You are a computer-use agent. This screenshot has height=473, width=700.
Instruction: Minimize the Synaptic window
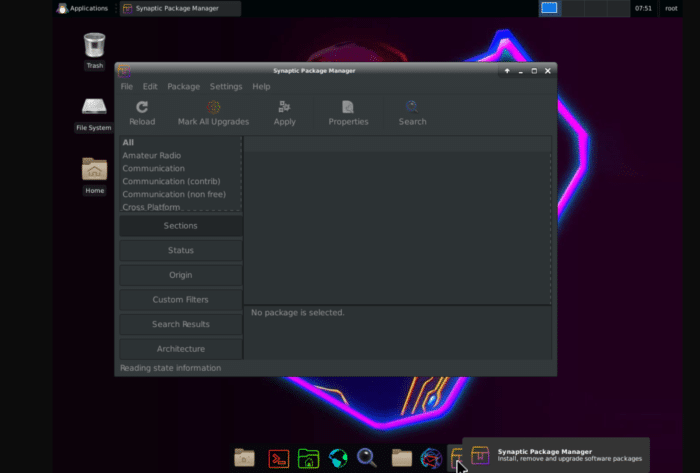coord(521,71)
